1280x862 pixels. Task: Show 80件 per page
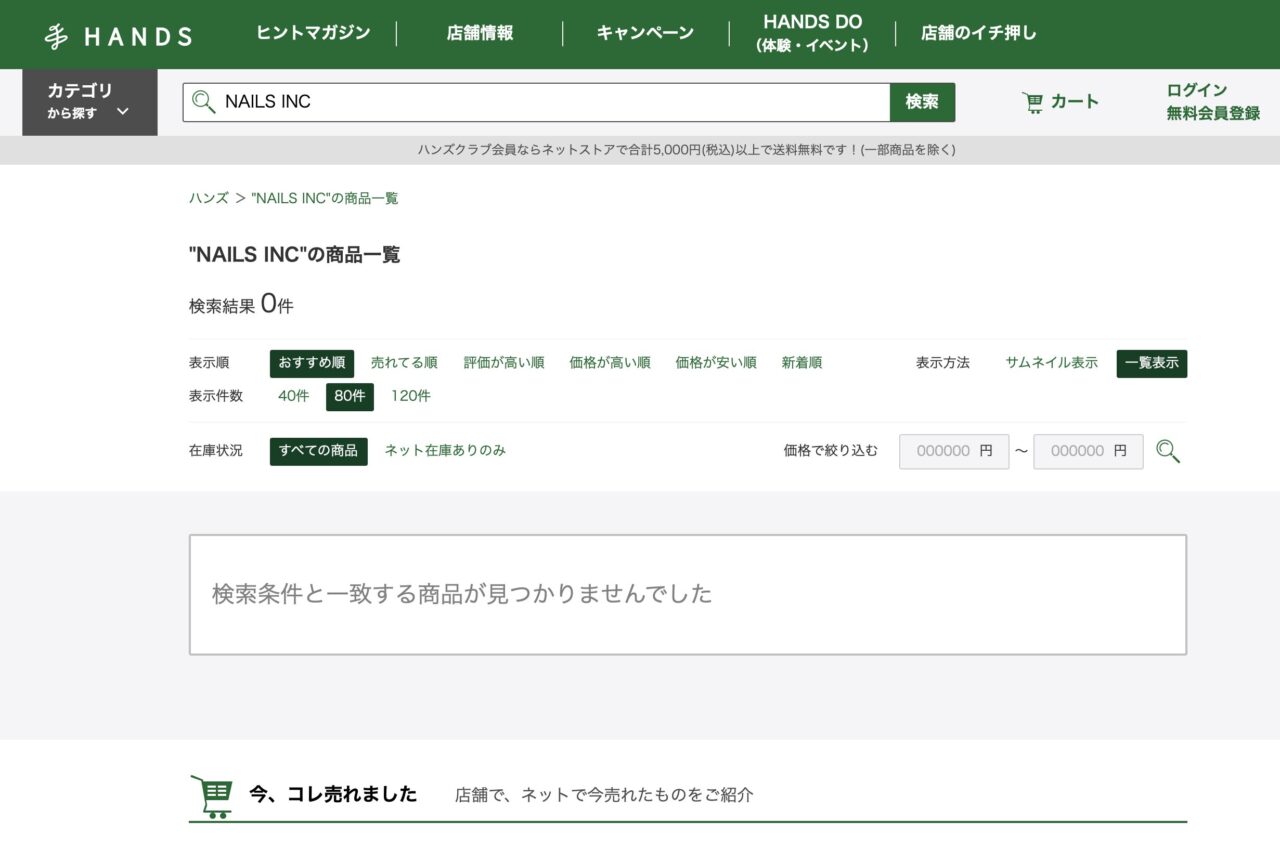350,397
